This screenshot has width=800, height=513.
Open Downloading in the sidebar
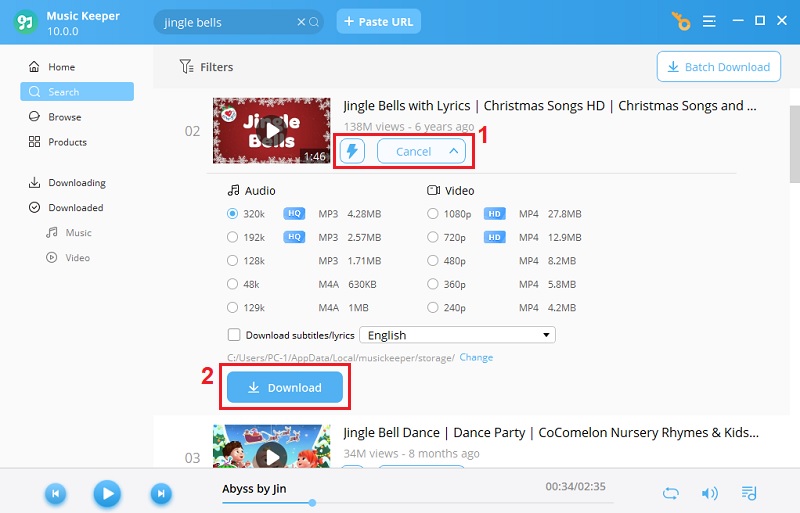(76, 183)
